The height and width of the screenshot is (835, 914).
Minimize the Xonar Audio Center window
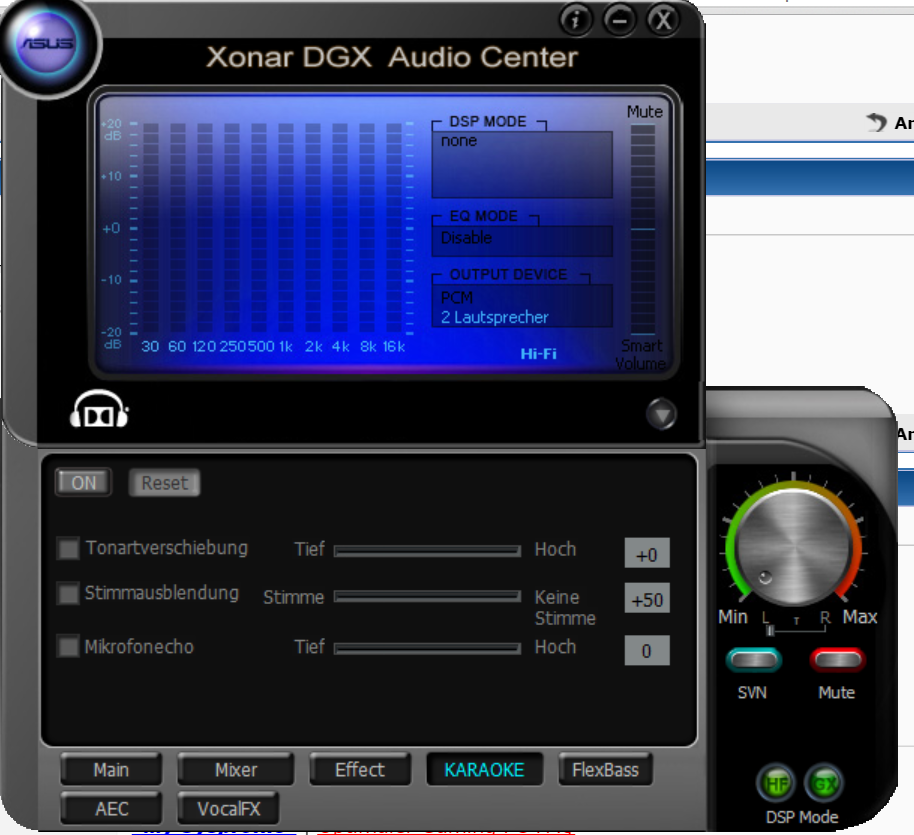click(620, 20)
